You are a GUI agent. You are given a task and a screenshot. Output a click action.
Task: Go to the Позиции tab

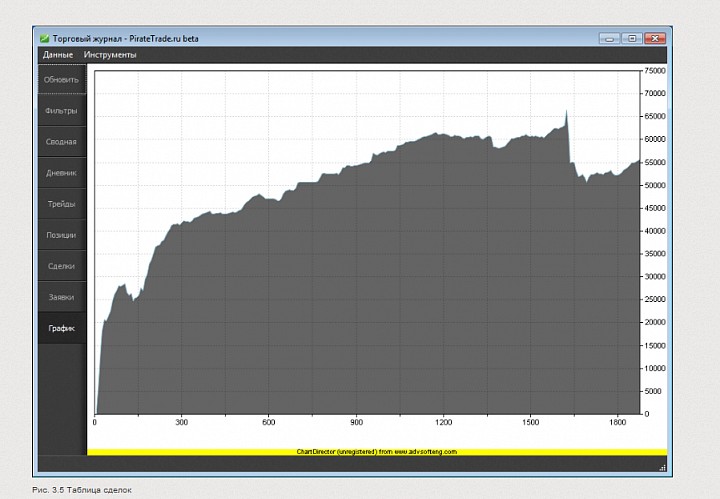[62, 235]
